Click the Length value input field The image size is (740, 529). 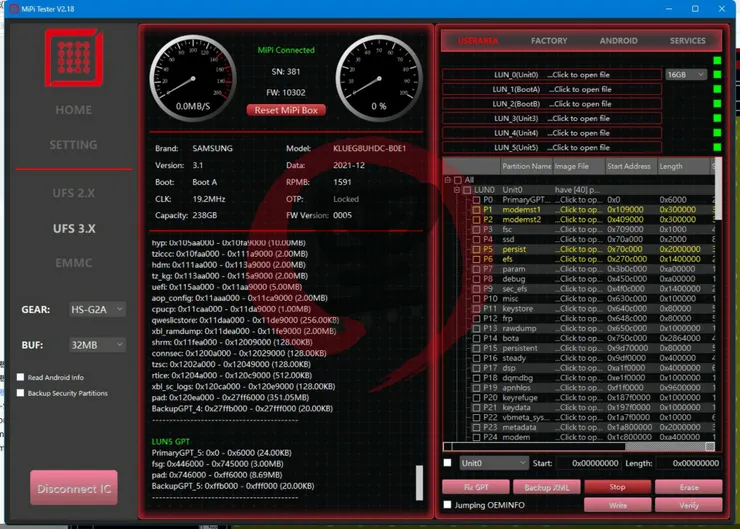click(x=689, y=463)
